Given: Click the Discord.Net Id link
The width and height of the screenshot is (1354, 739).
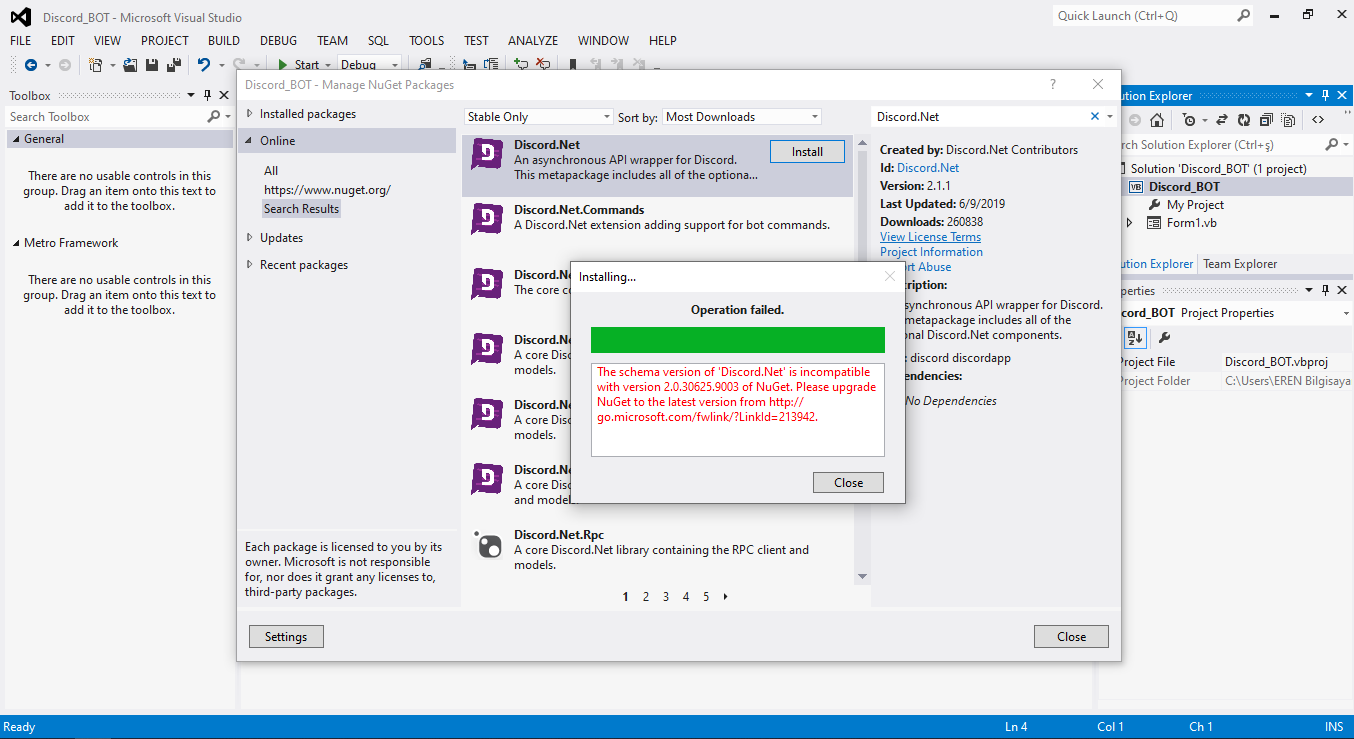Looking at the screenshot, I should pyautogui.click(x=928, y=168).
